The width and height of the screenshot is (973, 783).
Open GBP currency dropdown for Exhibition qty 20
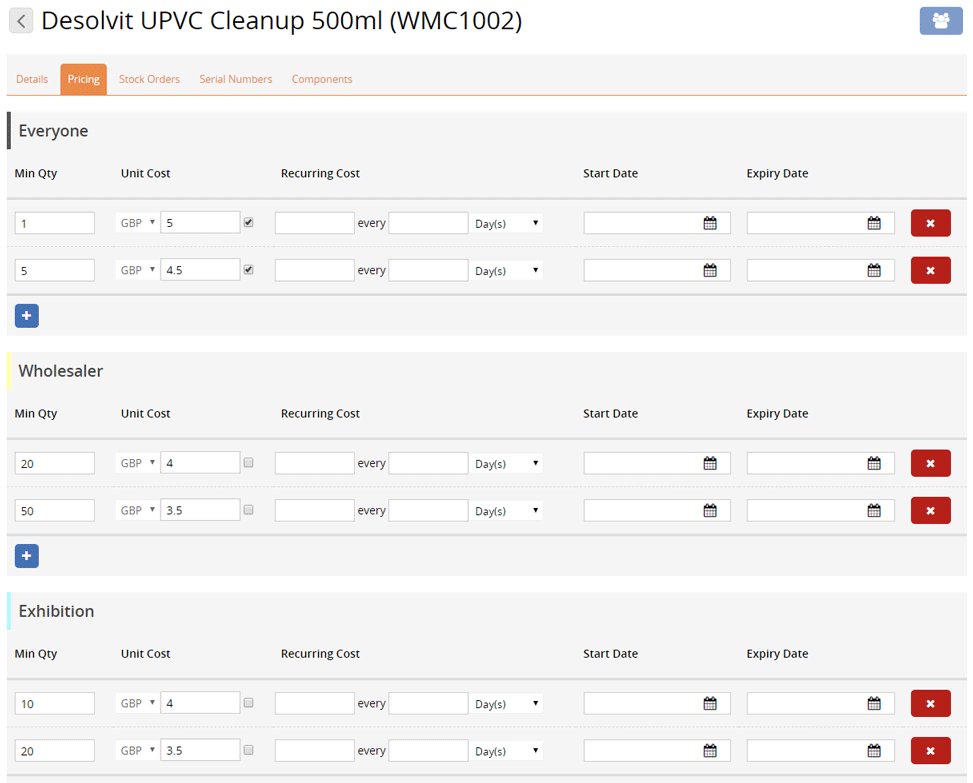137,750
